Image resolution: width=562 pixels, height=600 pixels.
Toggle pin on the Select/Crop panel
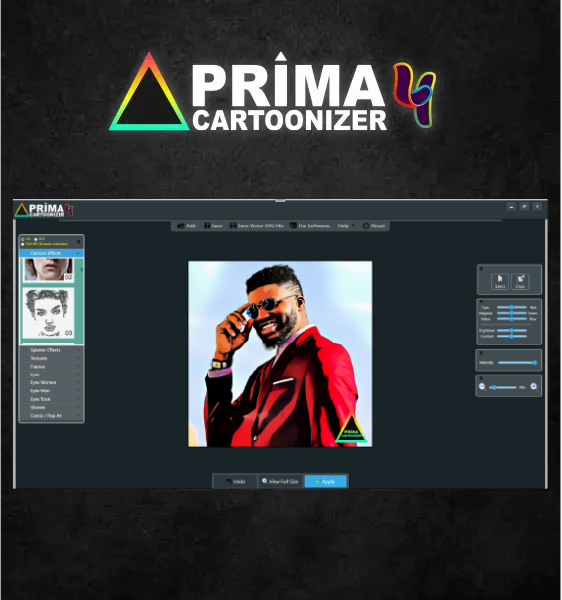pos(481,268)
